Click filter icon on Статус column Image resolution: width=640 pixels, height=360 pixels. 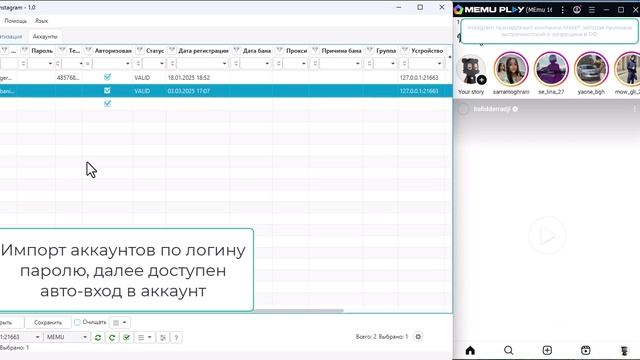coord(140,51)
